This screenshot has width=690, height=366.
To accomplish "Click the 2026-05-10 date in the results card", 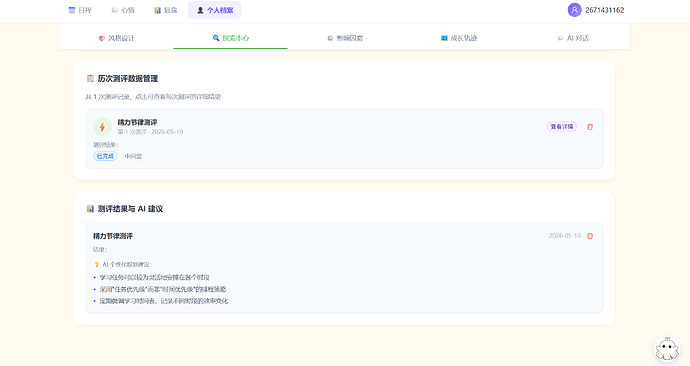I will 565,236.
